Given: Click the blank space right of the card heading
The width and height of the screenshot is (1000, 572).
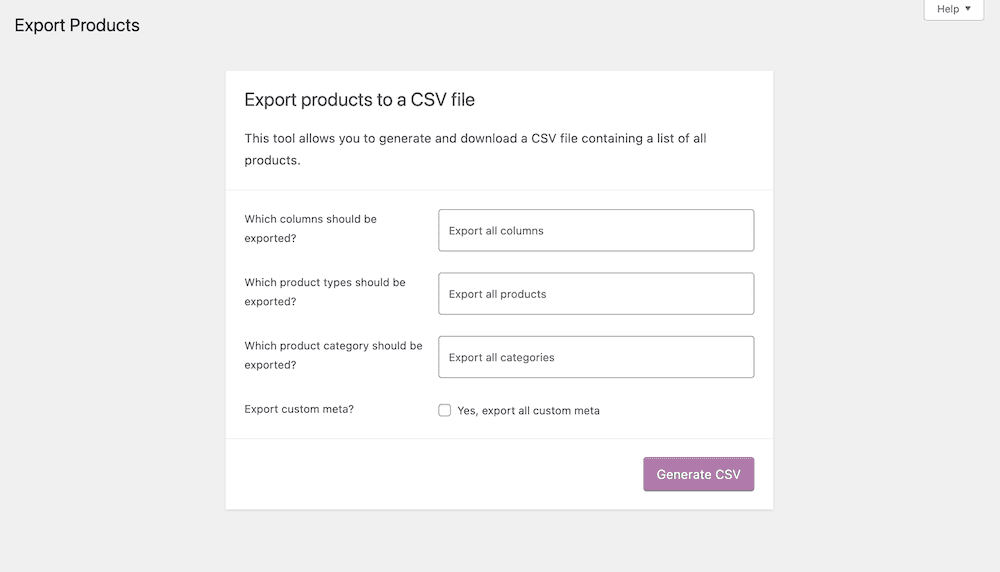Looking at the screenshot, I should pyautogui.click(x=620, y=100).
